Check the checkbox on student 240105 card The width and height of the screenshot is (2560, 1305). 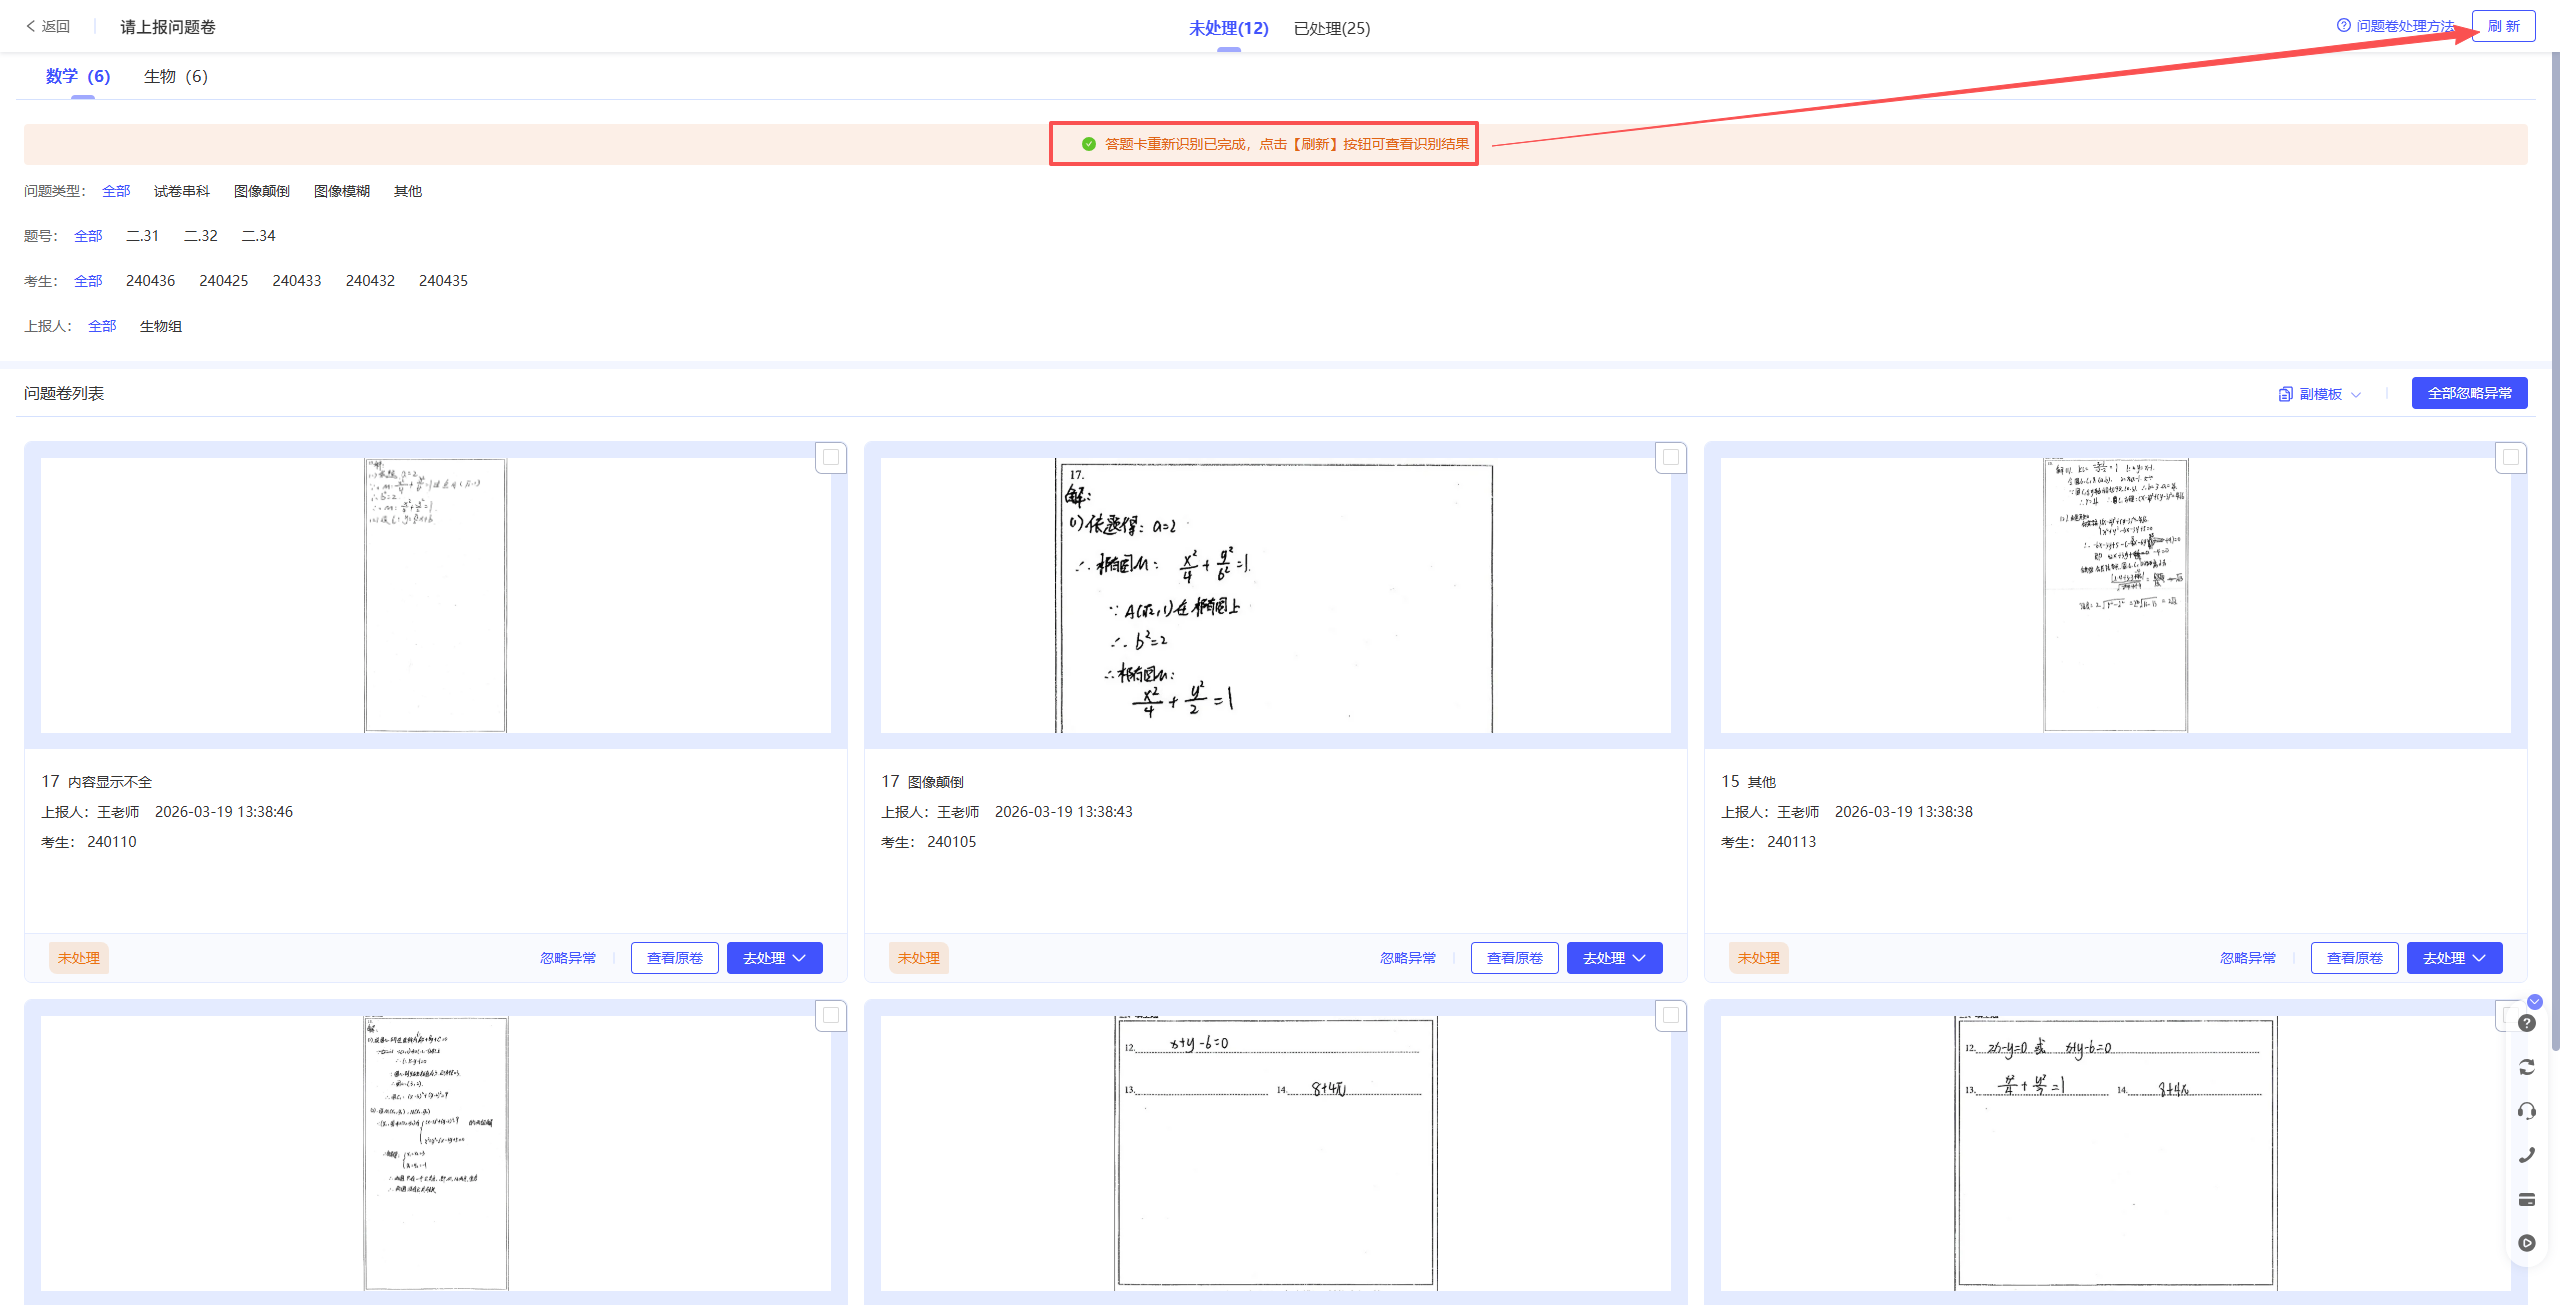(x=1670, y=458)
